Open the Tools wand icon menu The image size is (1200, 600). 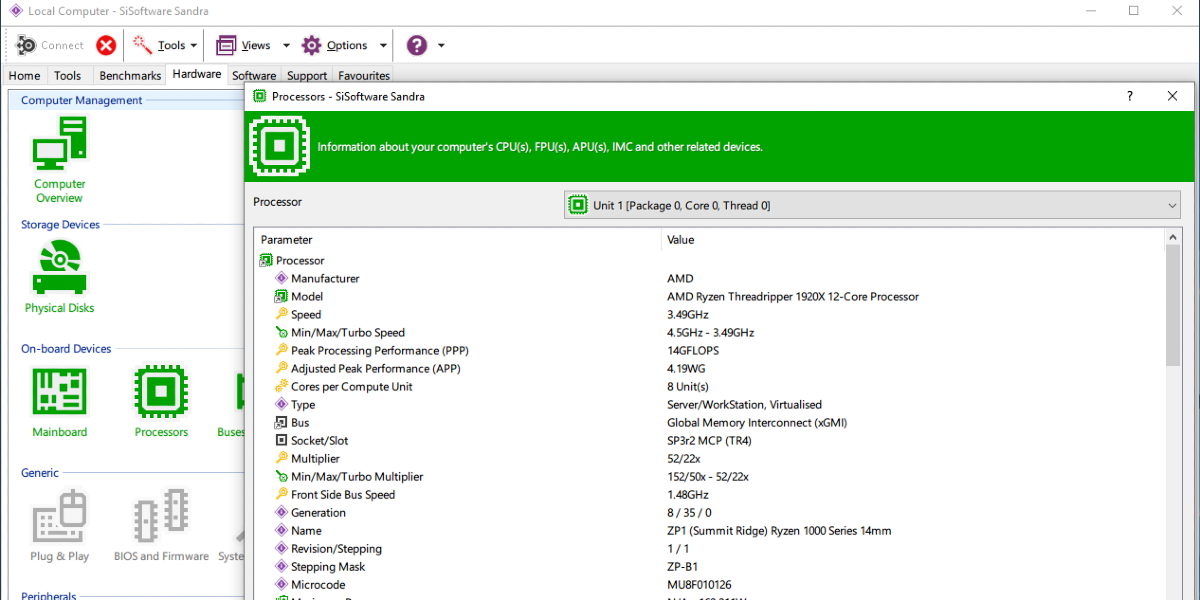coord(143,45)
